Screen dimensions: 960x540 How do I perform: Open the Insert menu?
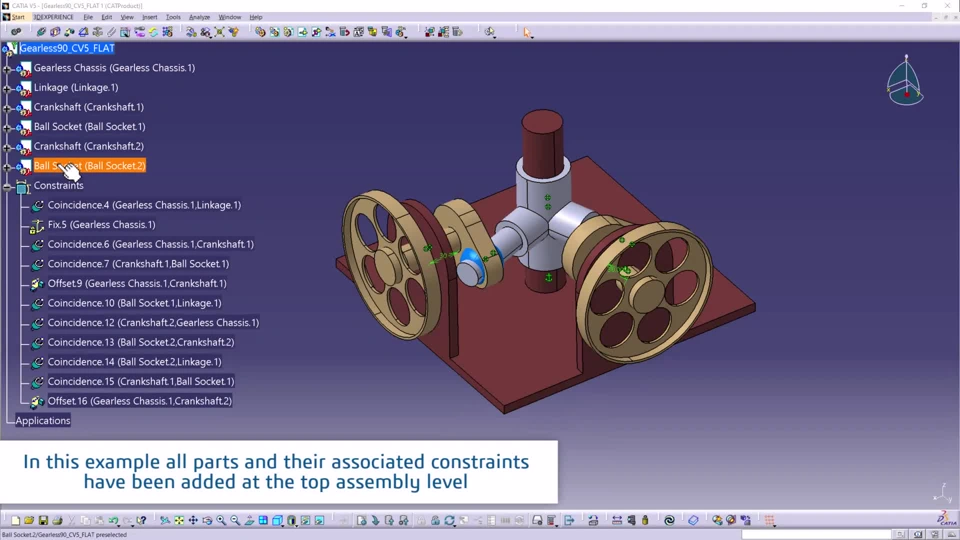click(149, 17)
